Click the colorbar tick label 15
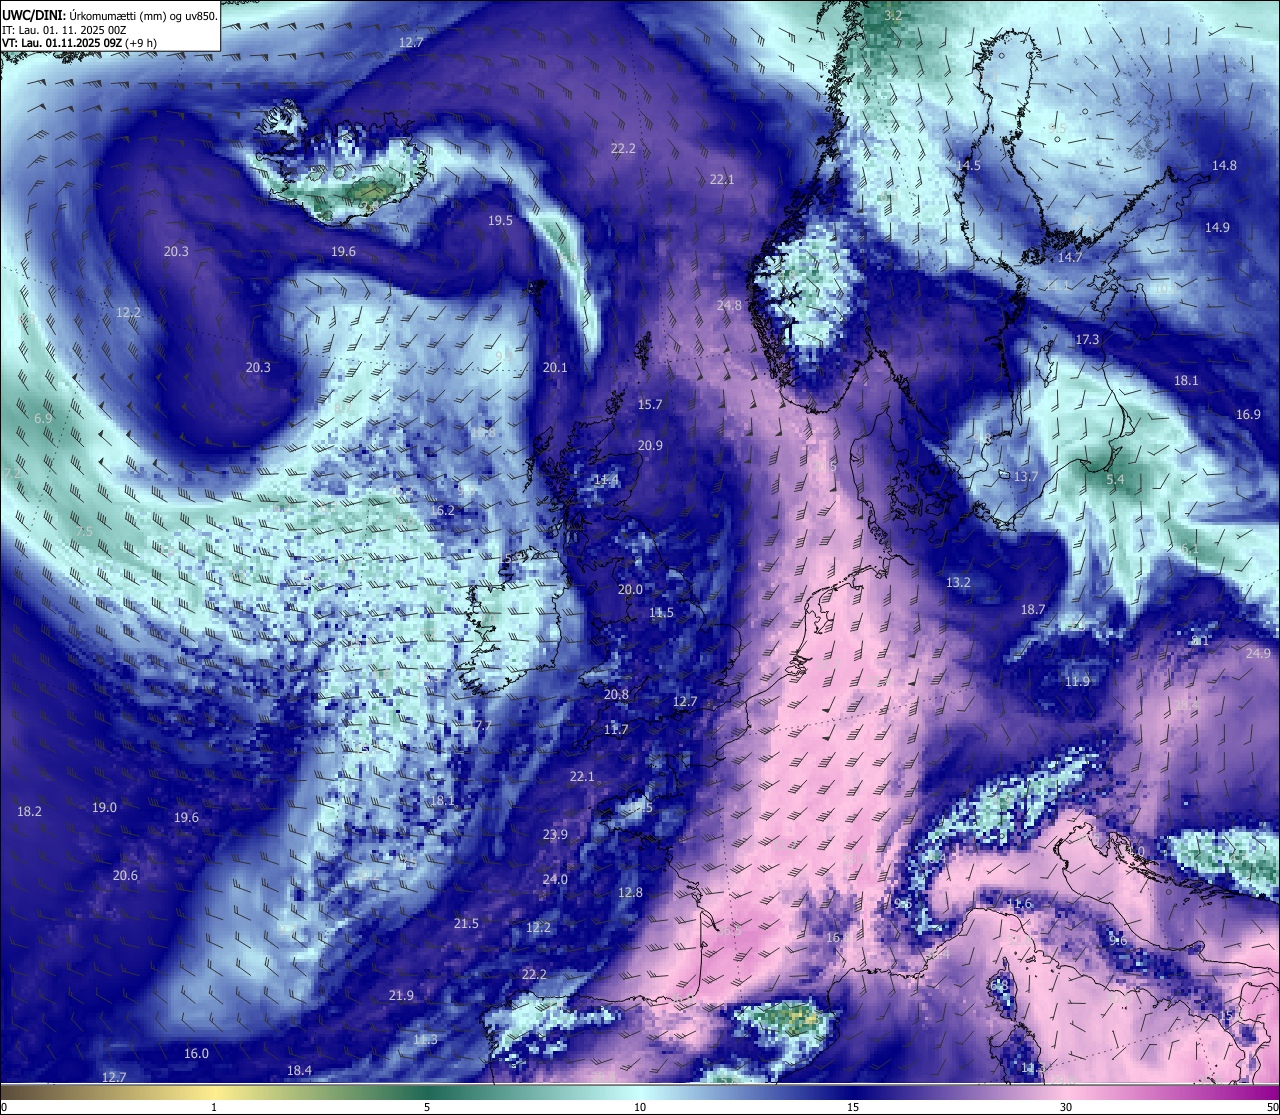Screen dimensions: 1280x1115 click(x=853, y=1107)
